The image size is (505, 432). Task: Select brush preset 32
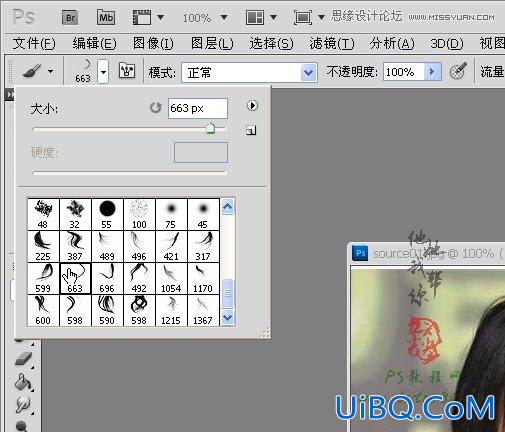coord(75,214)
